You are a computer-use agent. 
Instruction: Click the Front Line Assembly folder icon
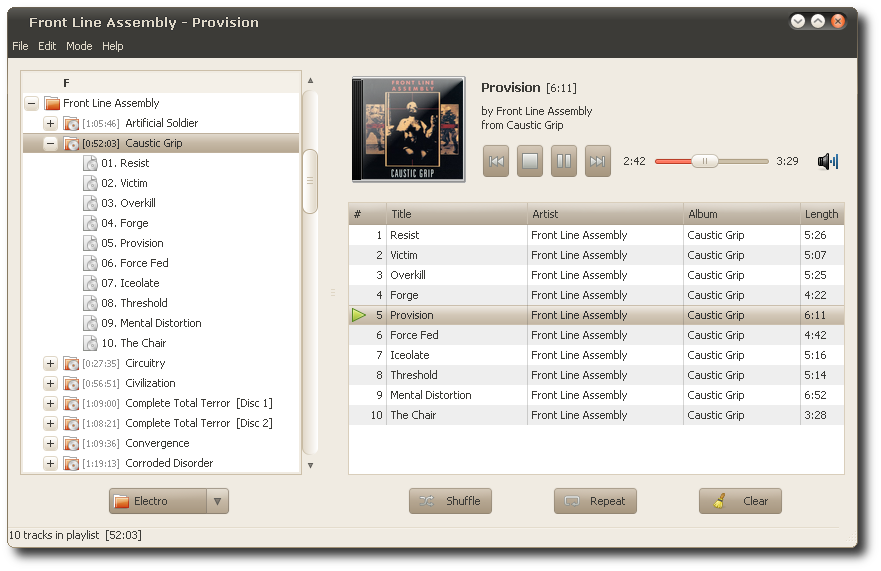pyautogui.click(x=52, y=103)
